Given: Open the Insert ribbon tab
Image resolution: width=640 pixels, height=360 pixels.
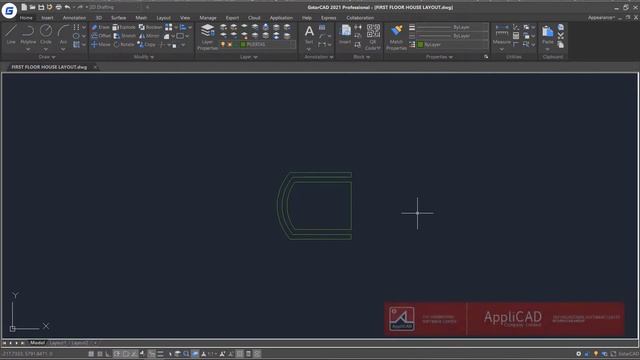Looking at the screenshot, I should (x=47, y=18).
